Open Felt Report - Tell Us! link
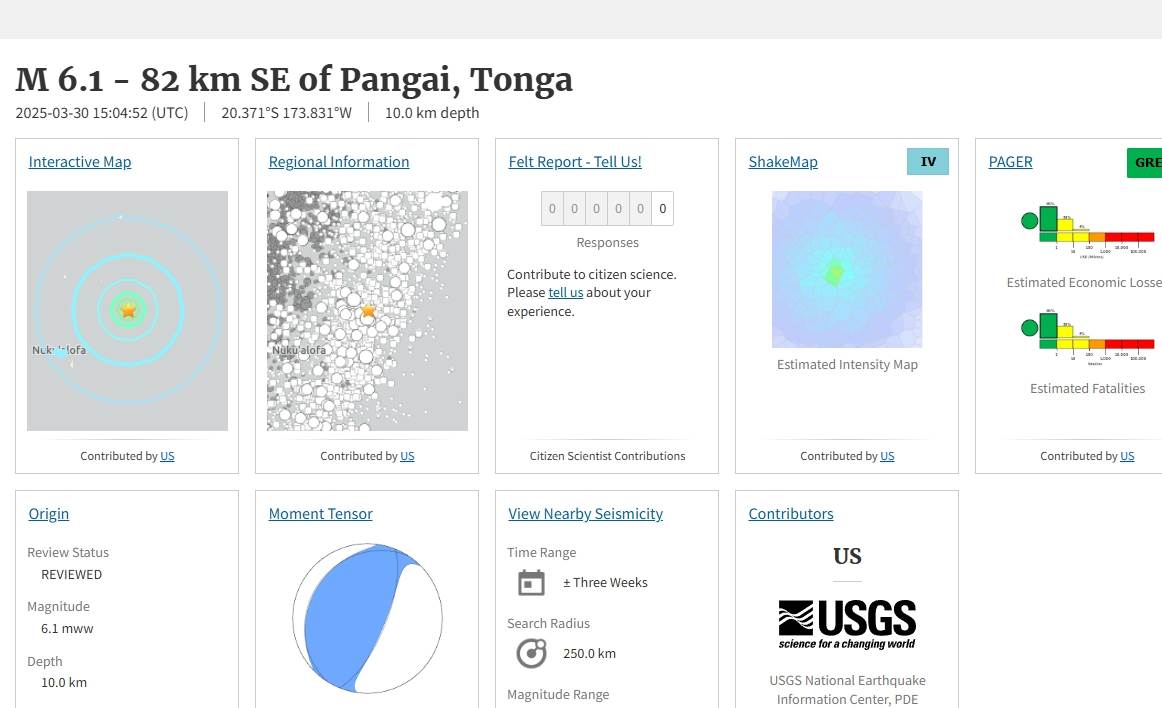 click(575, 162)
